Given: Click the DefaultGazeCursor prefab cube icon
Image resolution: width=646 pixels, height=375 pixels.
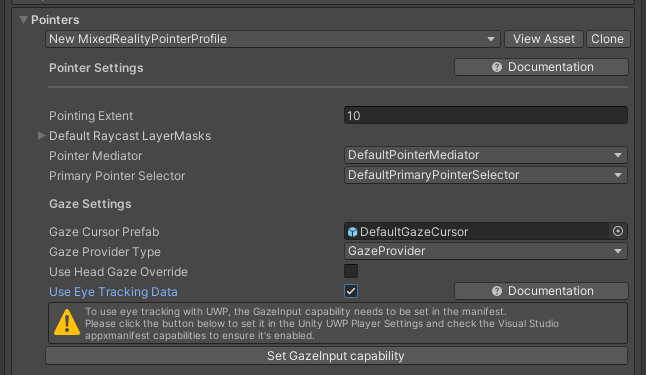Looking at the screenshot, I should (x=352, y=232).
